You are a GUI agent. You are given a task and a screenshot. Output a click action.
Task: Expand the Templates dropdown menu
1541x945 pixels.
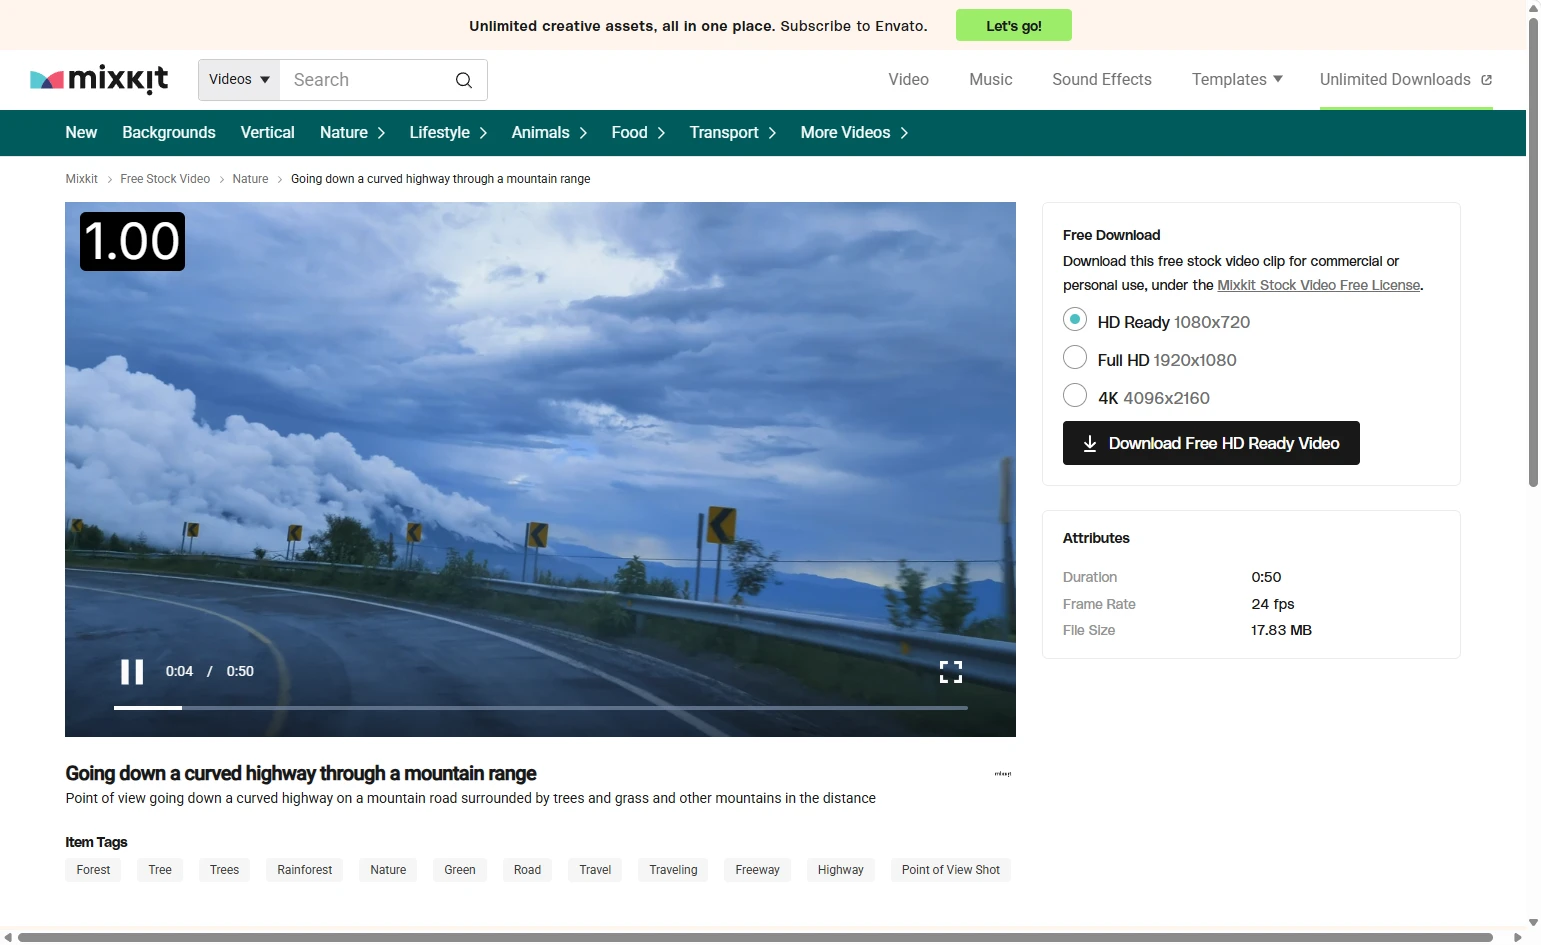click(1236, 80)
